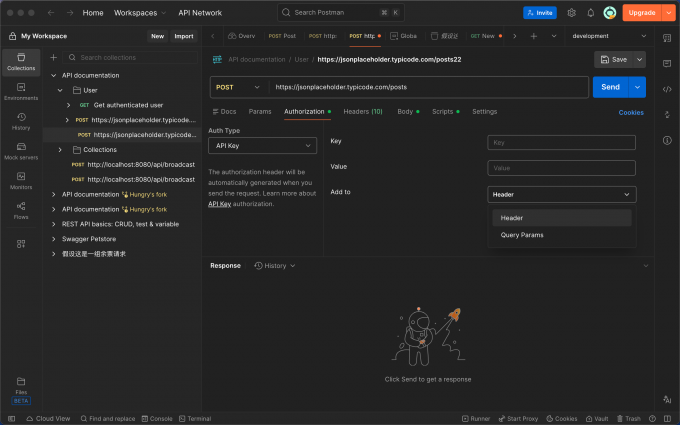
Task: Open the Flows sidebar panel
Action: coord(21,211)
